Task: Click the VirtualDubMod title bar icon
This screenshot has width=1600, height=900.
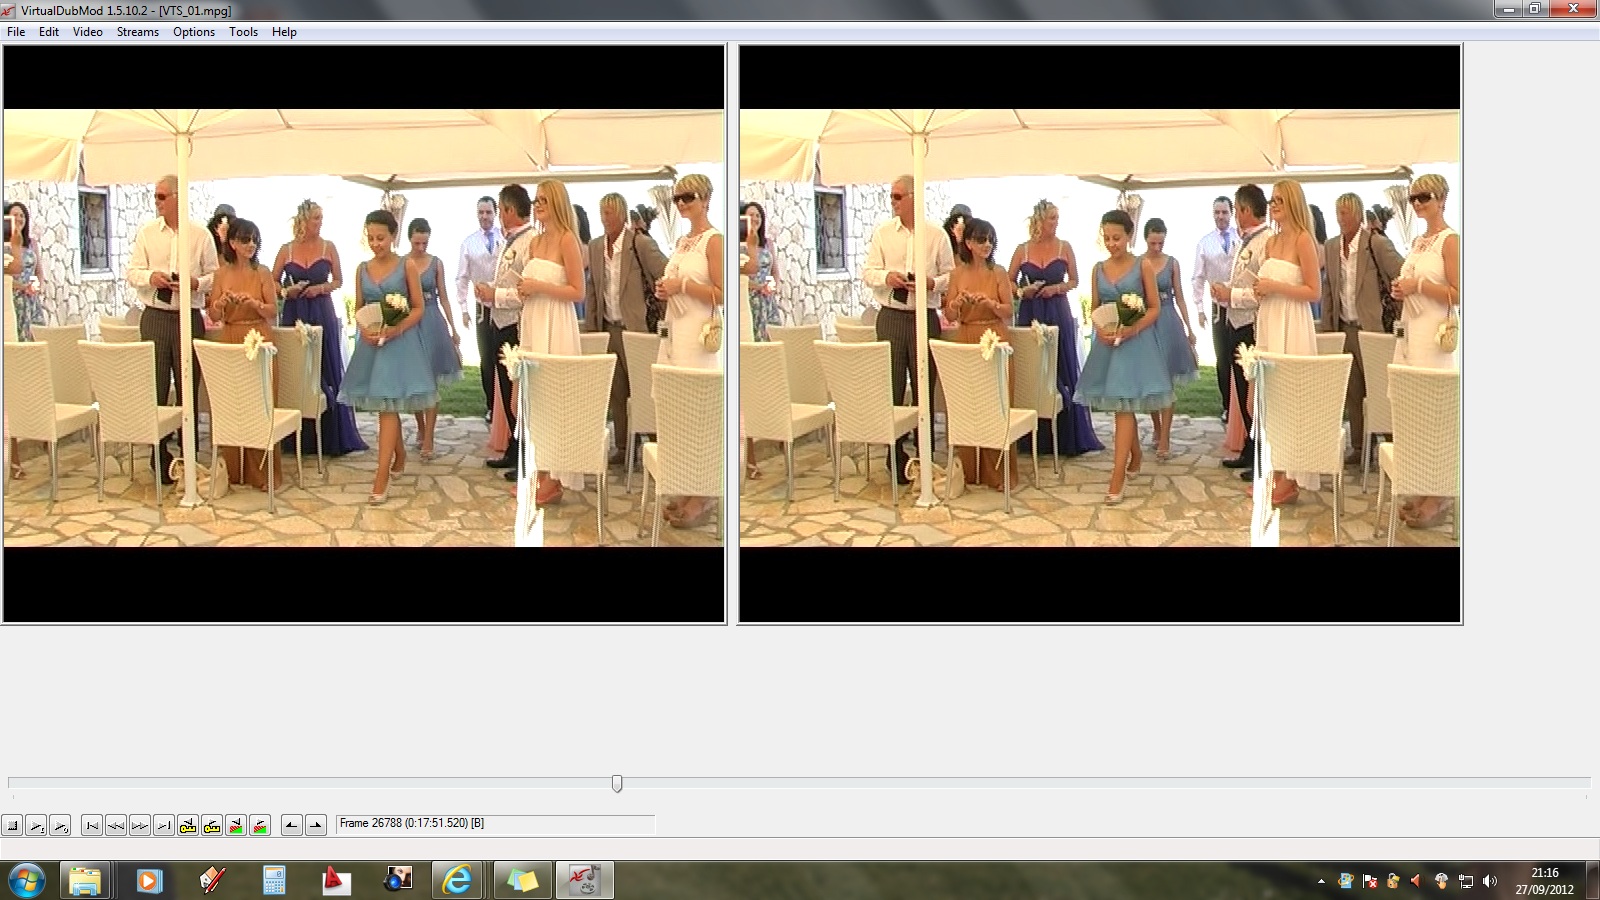Action: pyautogui.click(x=9, y=10)
